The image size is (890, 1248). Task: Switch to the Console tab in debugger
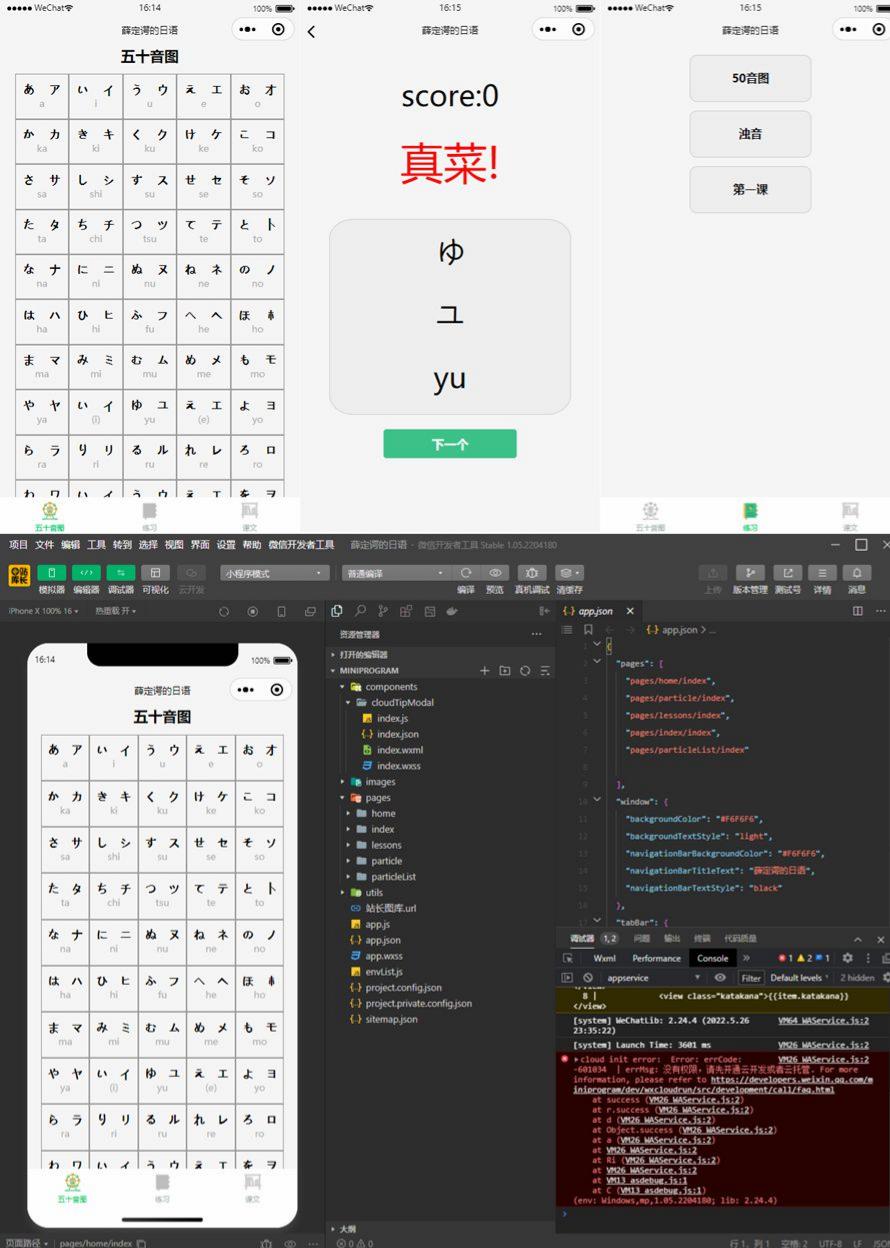coord(712,957)
